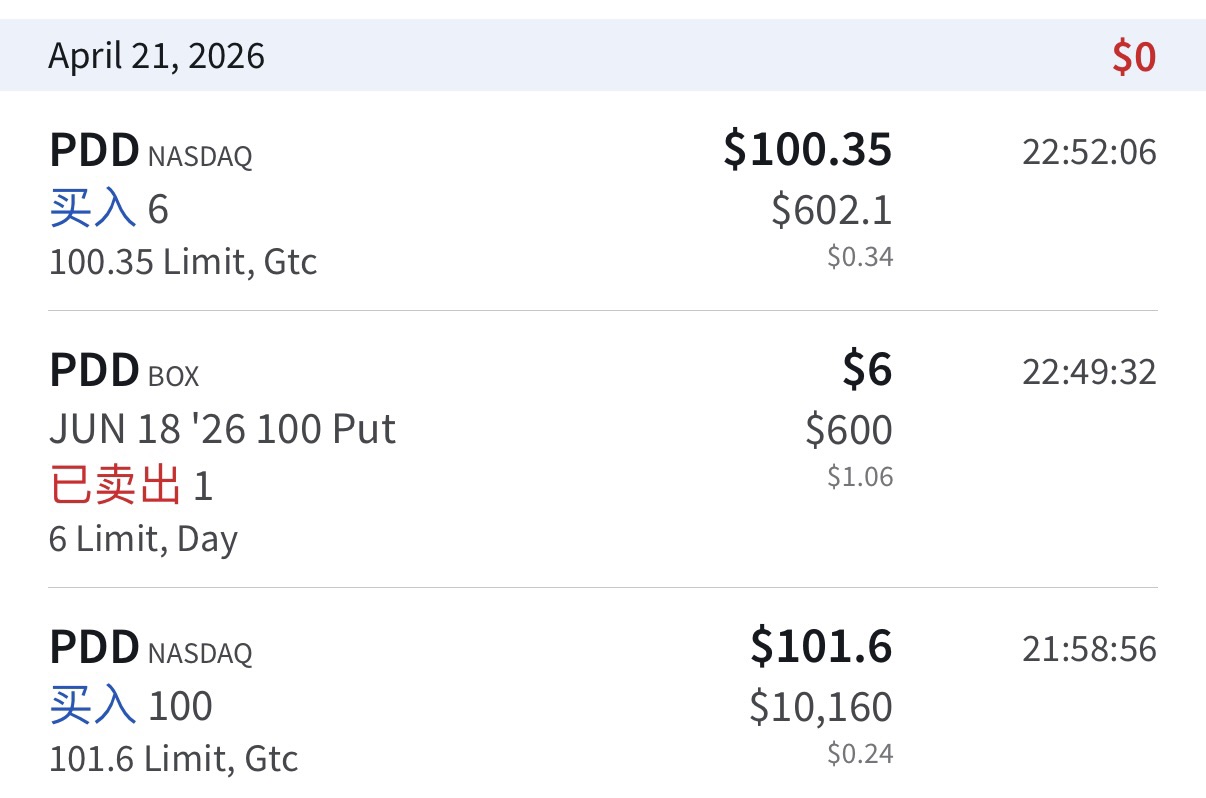Select the 22:49:32 trade timestamp

(x=1088, y=372)
